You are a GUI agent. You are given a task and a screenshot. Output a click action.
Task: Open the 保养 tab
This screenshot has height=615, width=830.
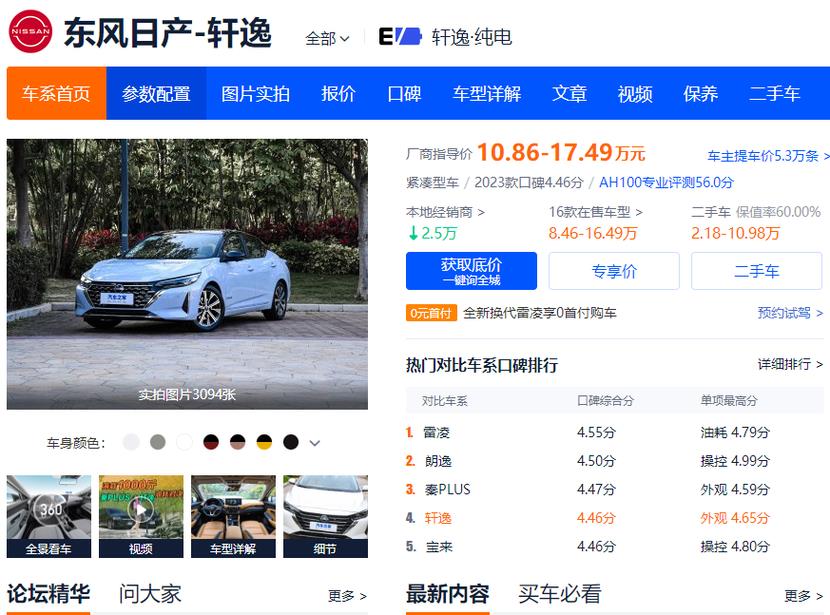(x=700, y=94)
